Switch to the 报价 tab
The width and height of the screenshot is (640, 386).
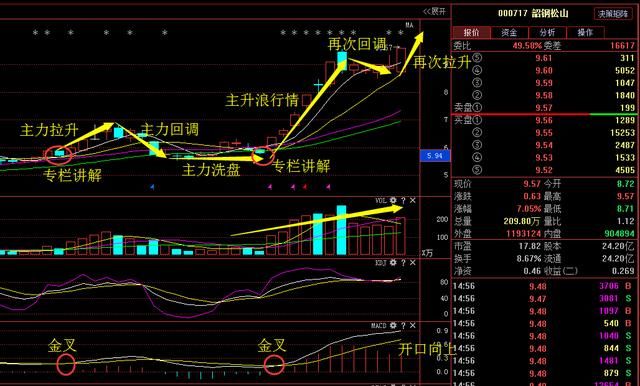click(x=471, y=32)
